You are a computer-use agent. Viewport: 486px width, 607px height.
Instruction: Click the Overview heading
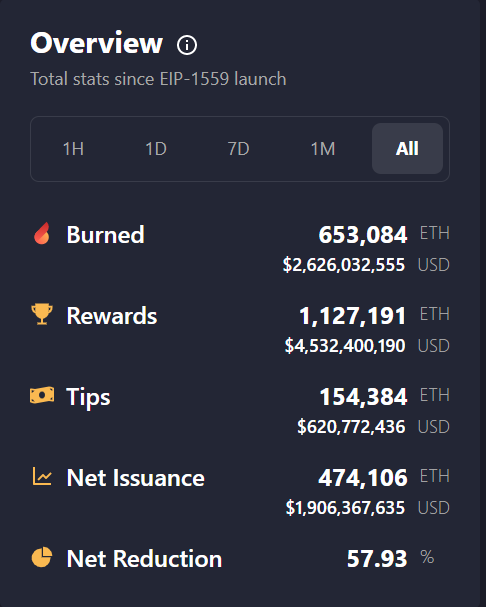point(96,43)
